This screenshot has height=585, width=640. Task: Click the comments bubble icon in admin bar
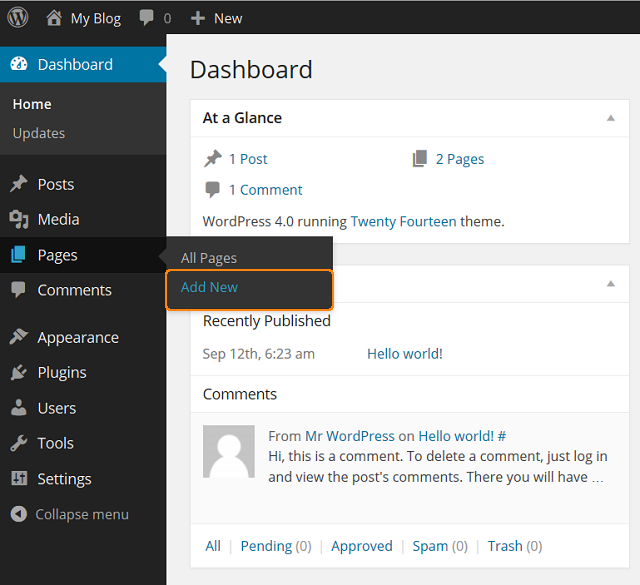pyautogui.click(x=146, y=18)
